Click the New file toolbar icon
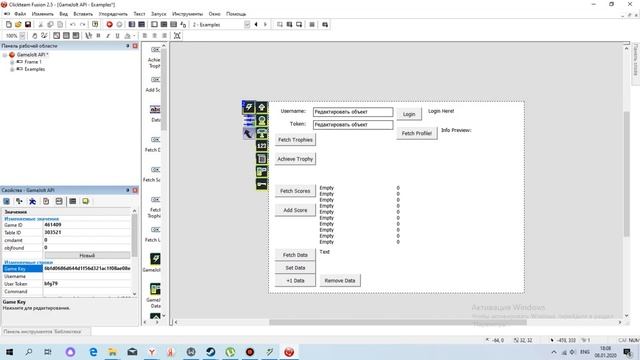This screenshot has height=360, width=640. 9,24
